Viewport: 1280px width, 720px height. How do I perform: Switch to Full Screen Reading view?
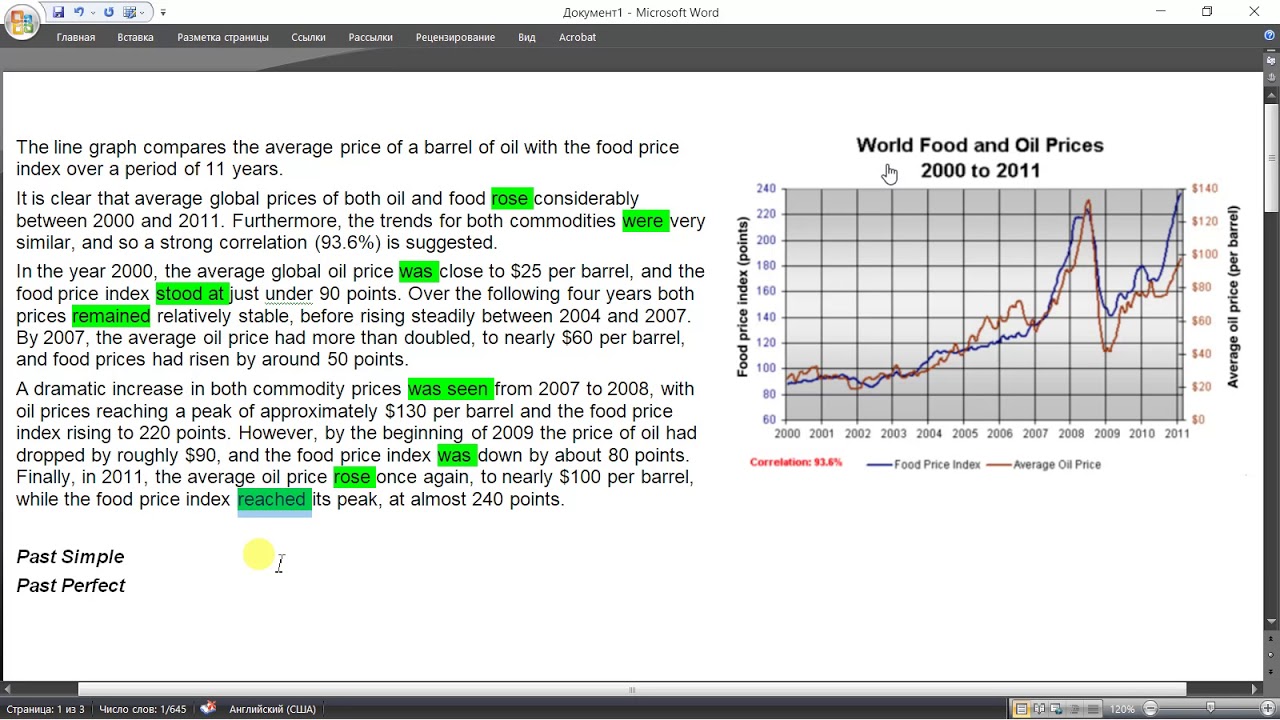(x=1039, y=709)
